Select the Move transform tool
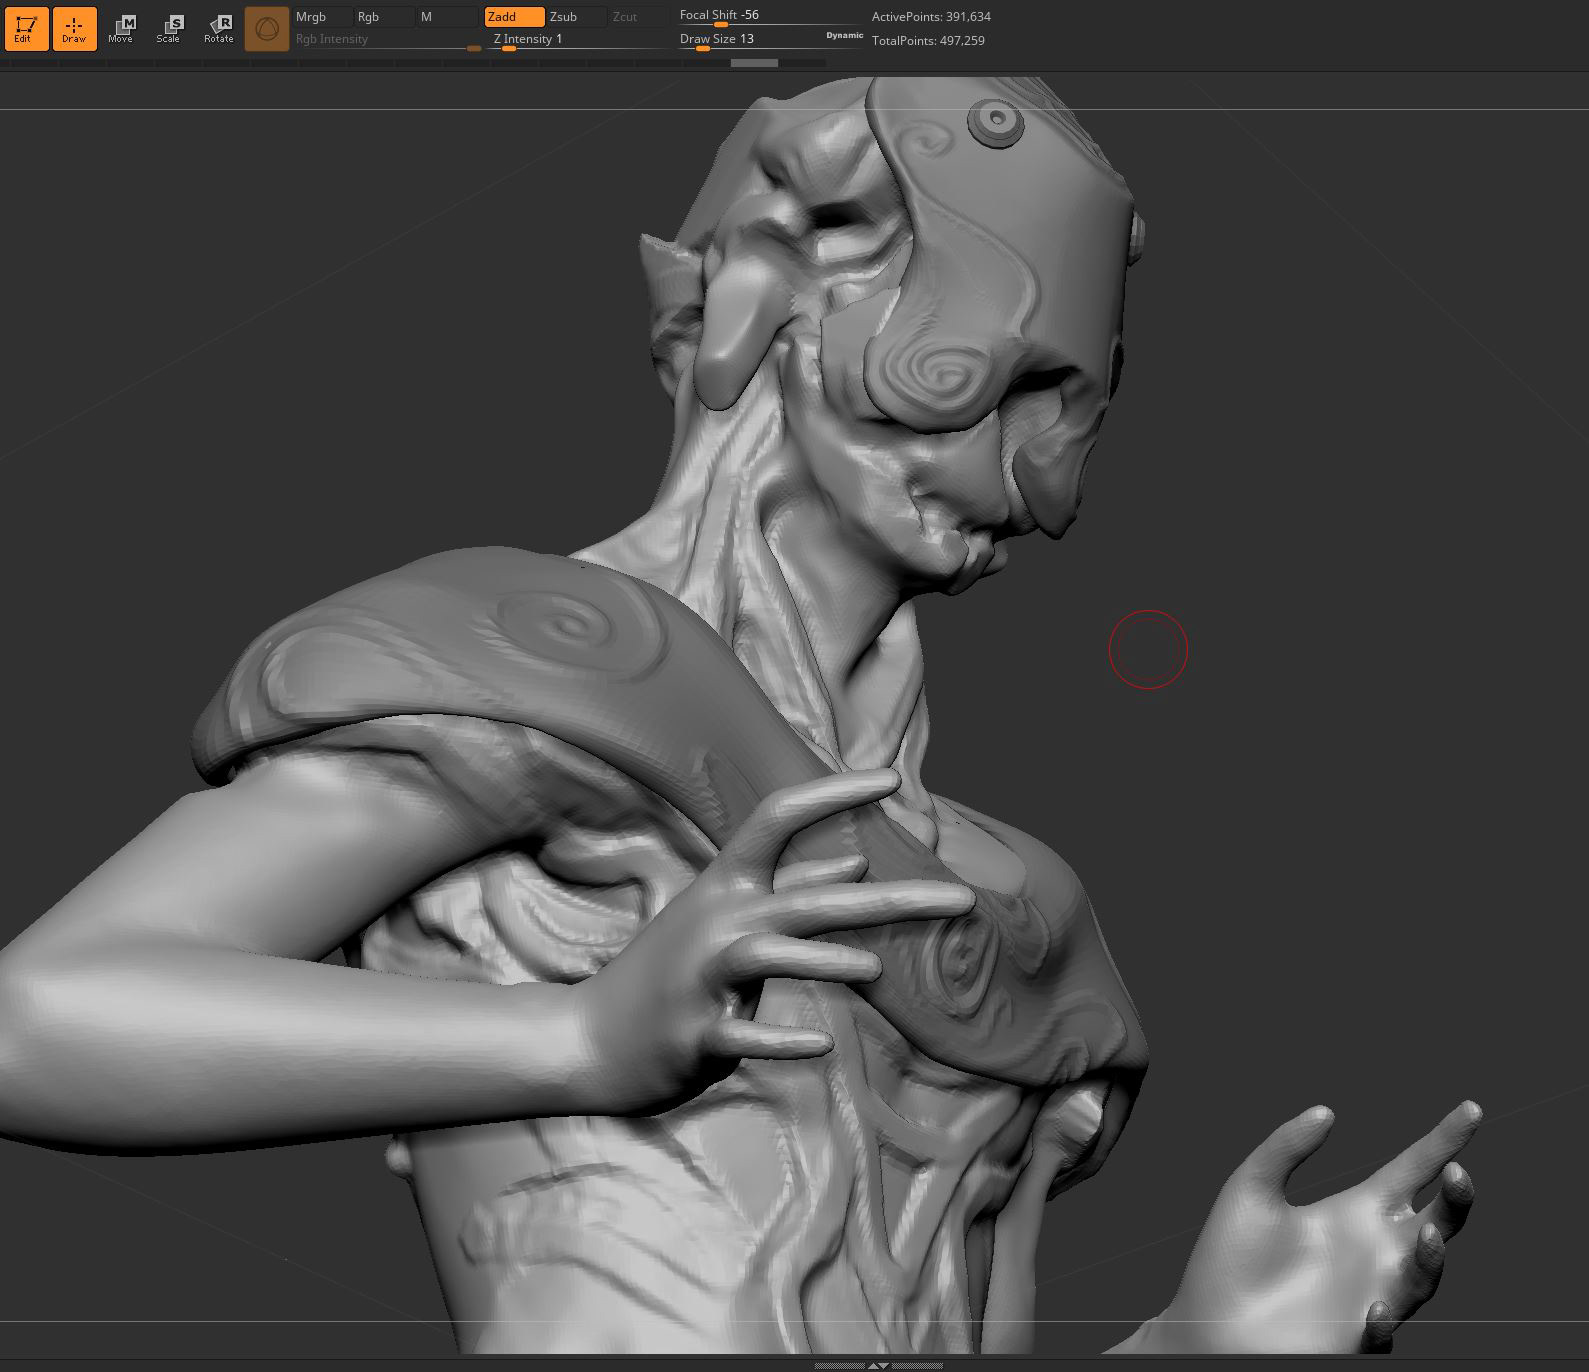This screenshot has height=1372, width=1589. coord(121,28)
